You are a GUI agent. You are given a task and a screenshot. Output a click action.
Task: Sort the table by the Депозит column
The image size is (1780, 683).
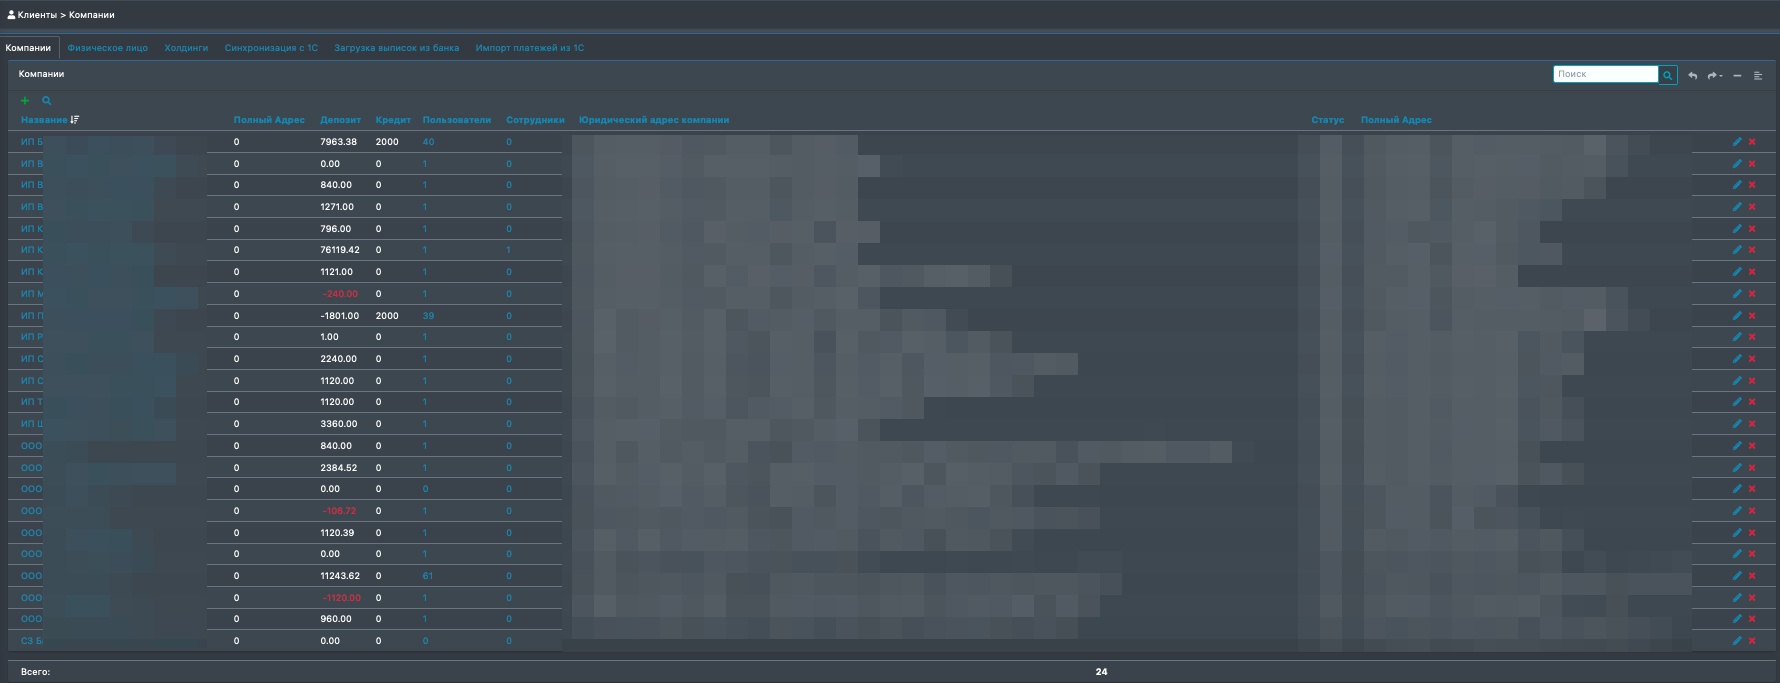(x=341, y=120)
